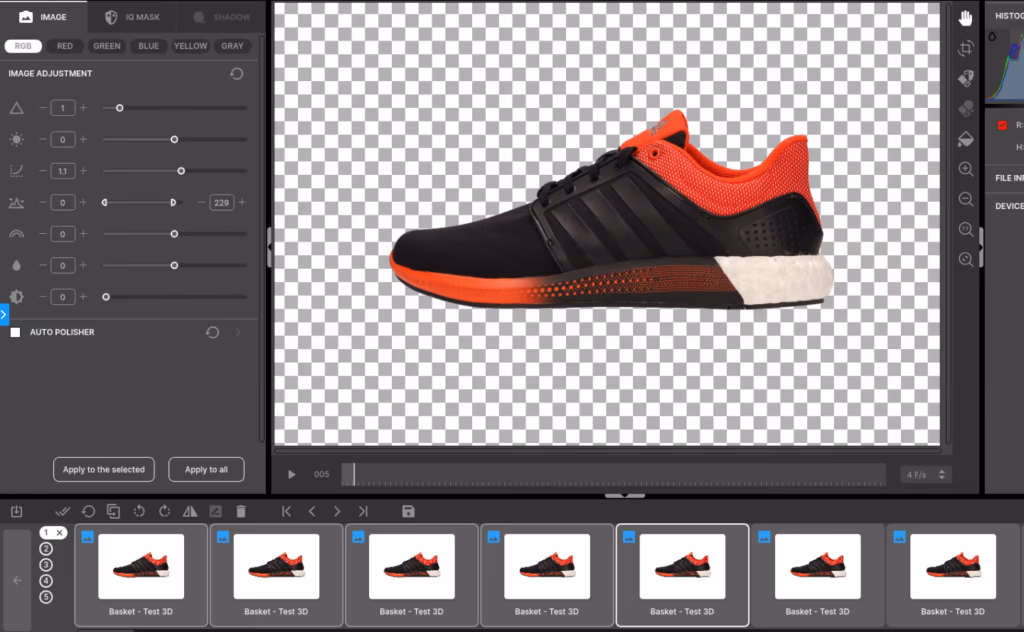This screenshot has height=632, width=1024.
Task: Select row 2 radio button
Action: [x=46, y=549]
